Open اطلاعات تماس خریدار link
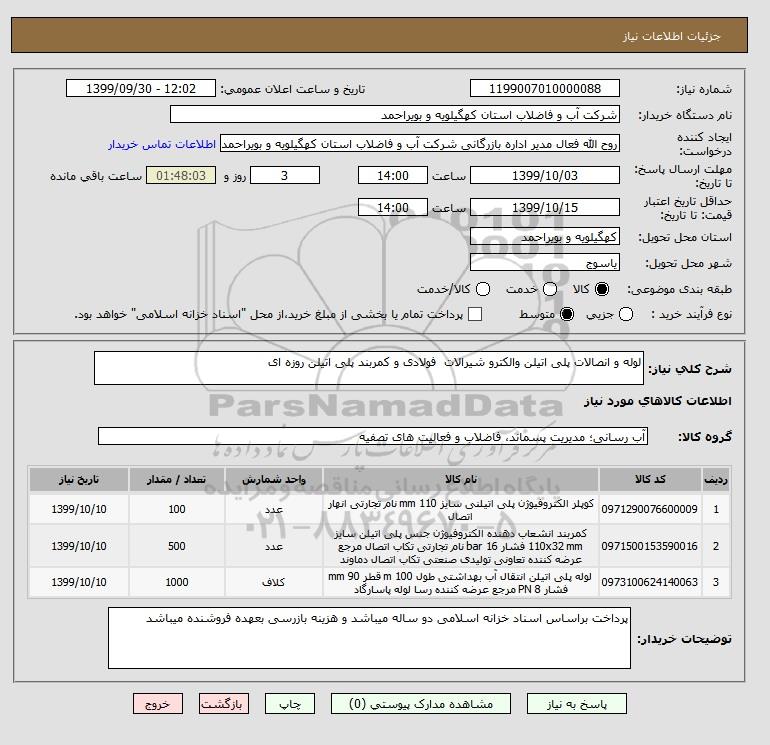Screen dimensions: 770x745 pyautogui.click(x=162, y=144)
